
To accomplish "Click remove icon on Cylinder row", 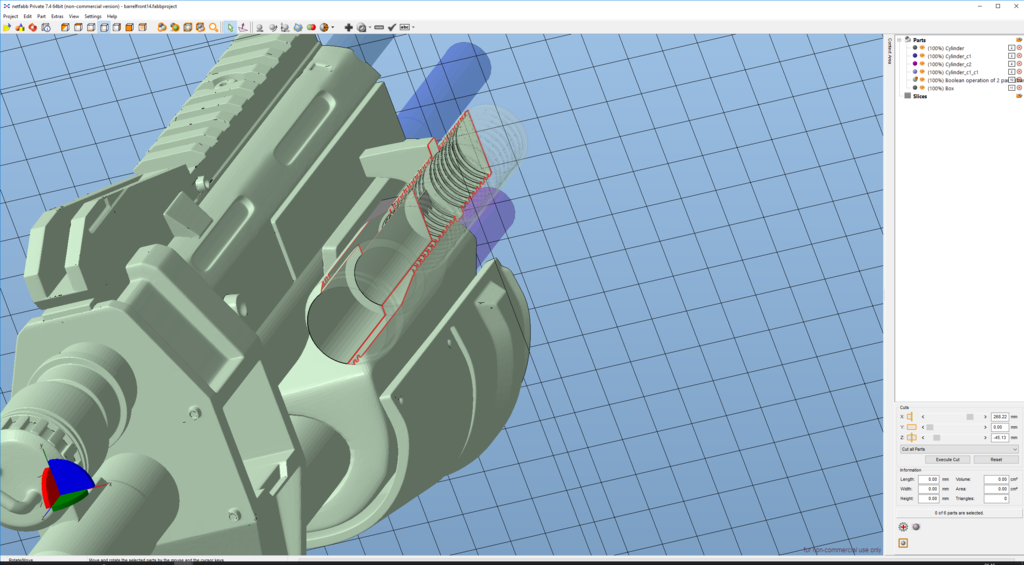I will (x=1019, y=48).
